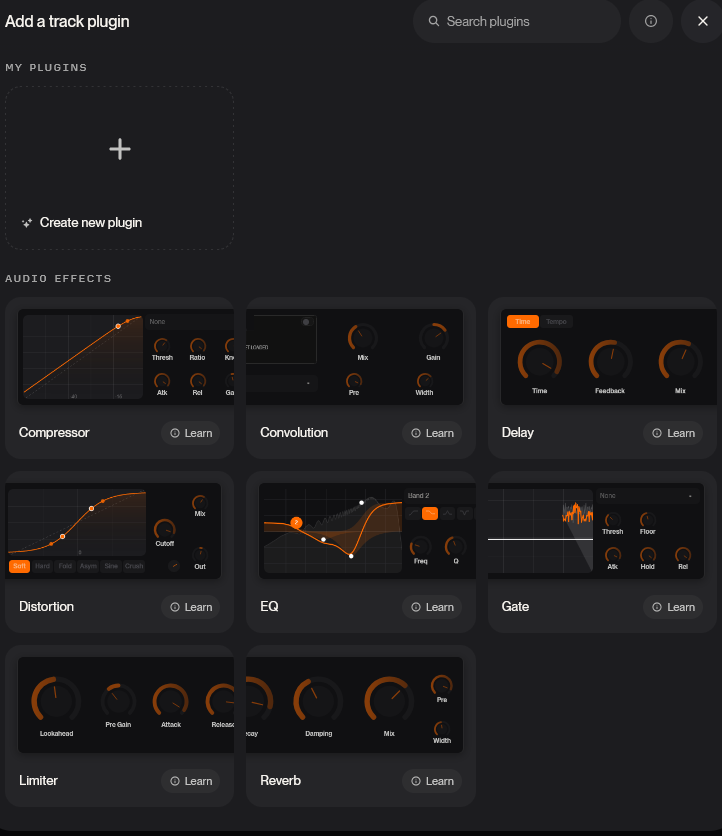The height and width of the screenshot is (836, 722).
Task: Click Learn on the Gate card
Action: click(673, 607)
